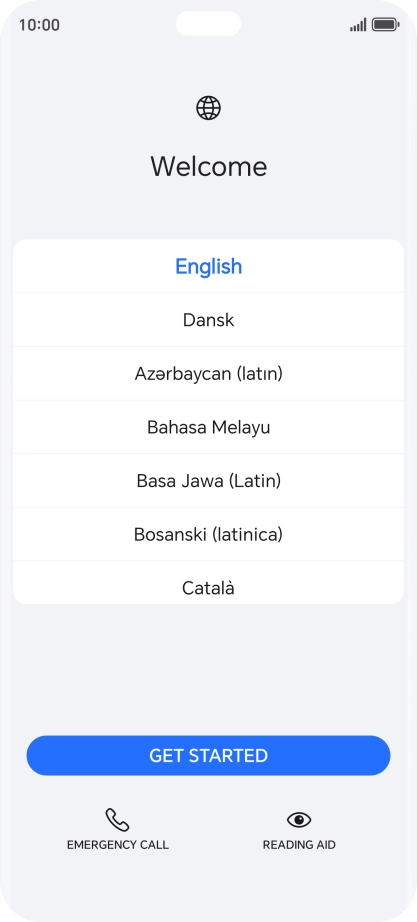Tap the clock showing 10:00
The height and width of the screenshot is (922, 417).
(x=39, y=25)
